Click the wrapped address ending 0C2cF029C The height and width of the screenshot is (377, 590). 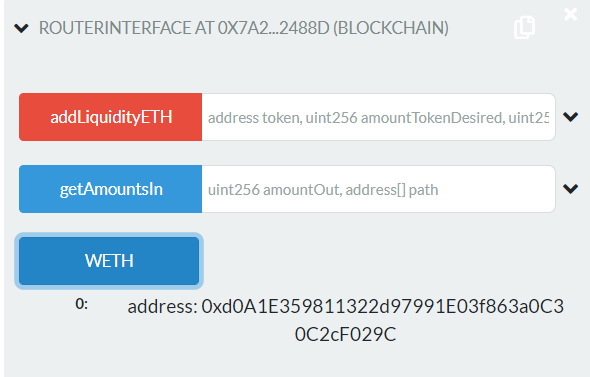(345, 334)
